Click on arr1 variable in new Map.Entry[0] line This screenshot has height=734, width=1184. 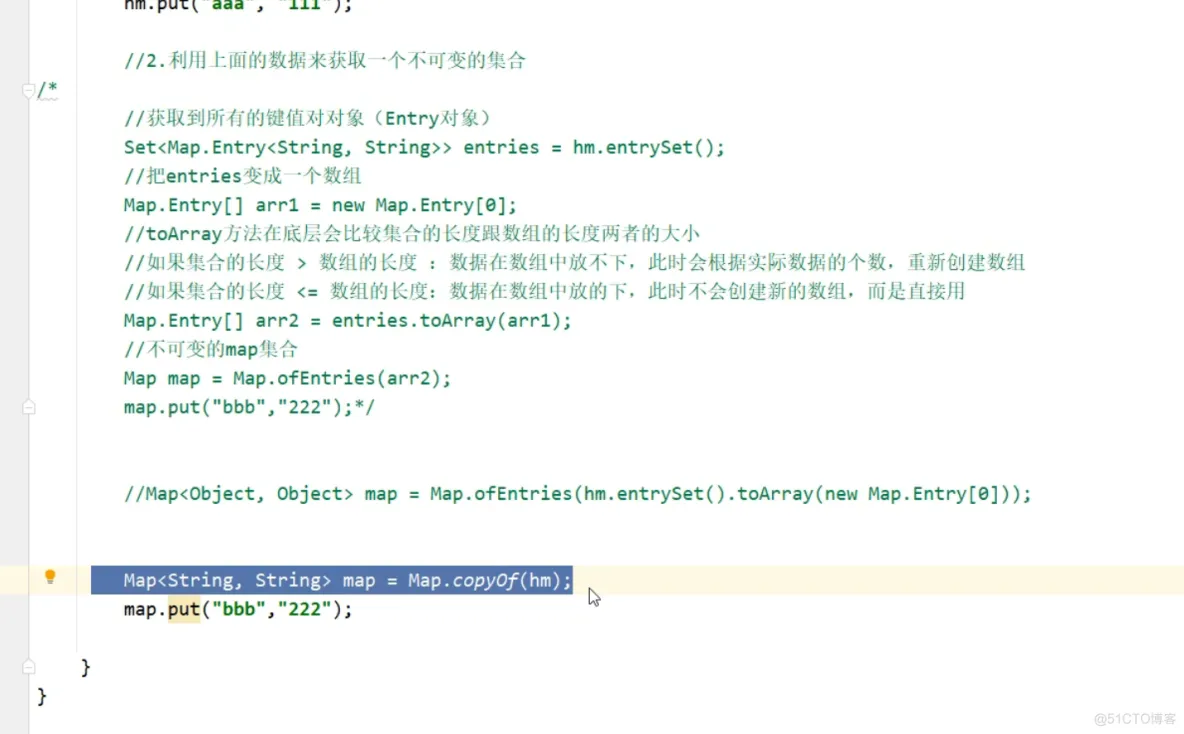pos(277,205)
